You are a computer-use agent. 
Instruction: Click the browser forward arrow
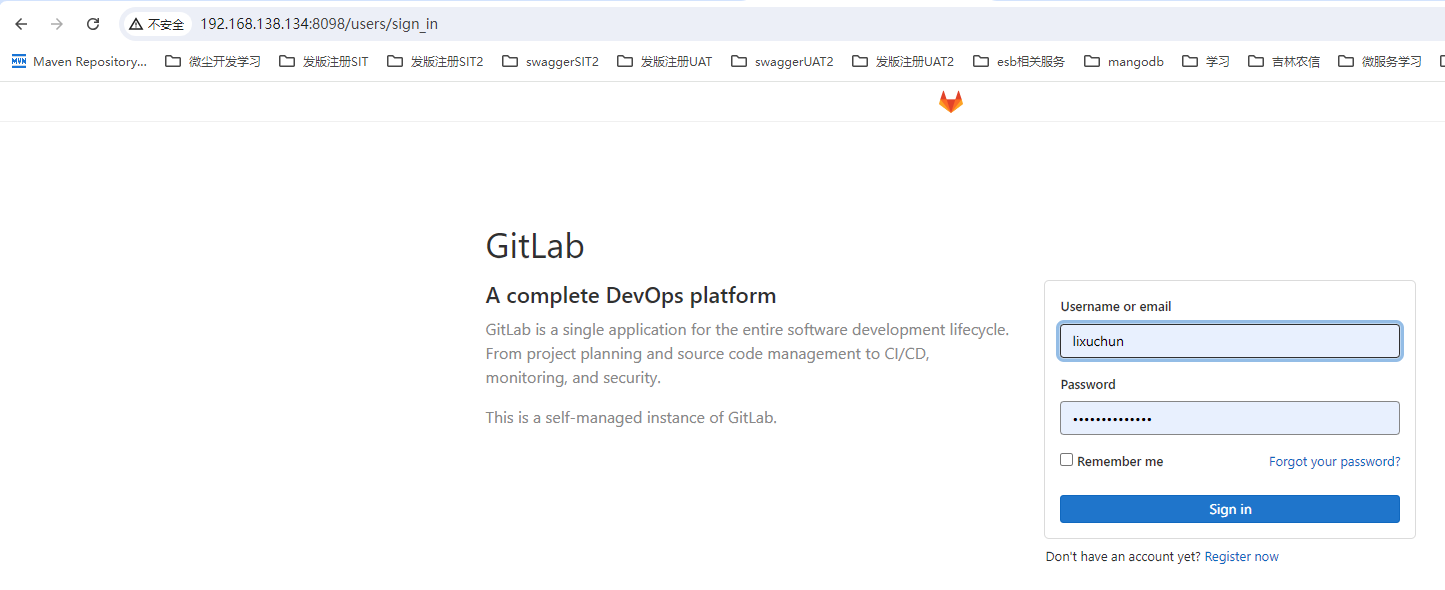[x=57, y=24]
